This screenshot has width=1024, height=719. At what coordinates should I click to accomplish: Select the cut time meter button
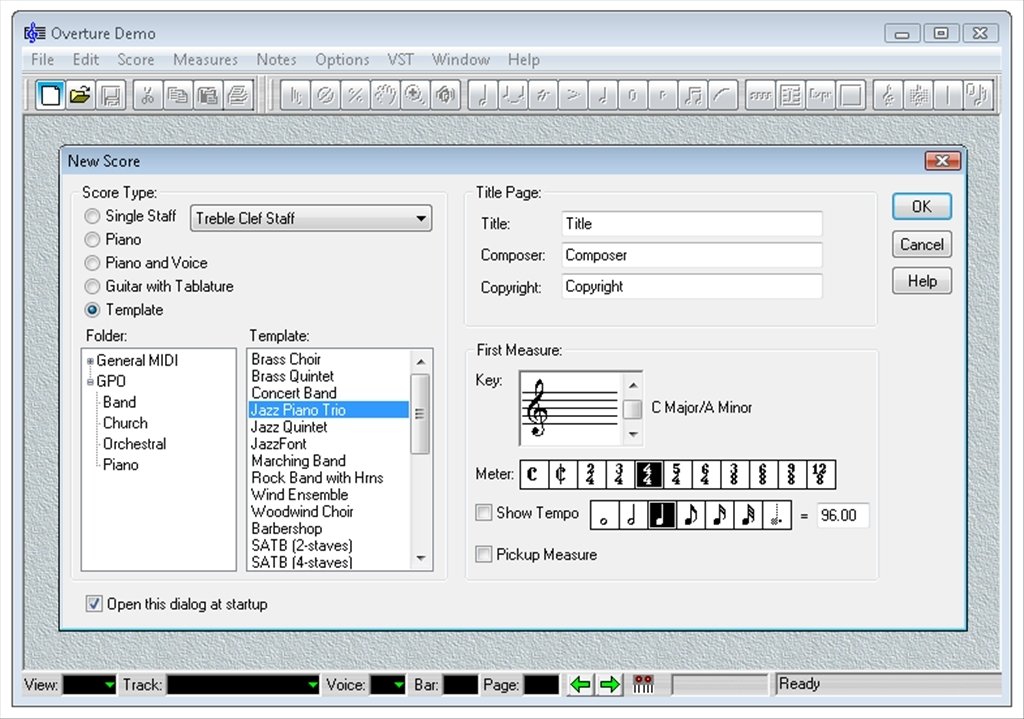[562, 474]
